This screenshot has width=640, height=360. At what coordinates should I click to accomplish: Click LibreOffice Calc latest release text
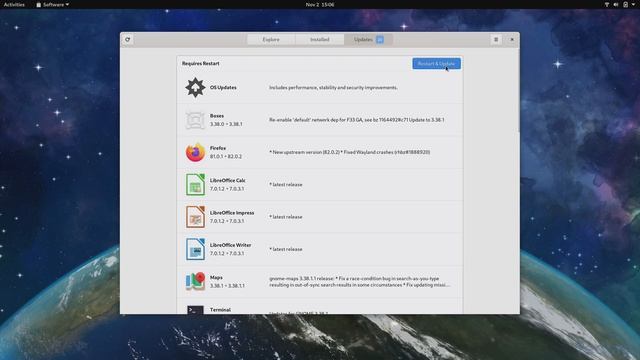coord(286,184)
